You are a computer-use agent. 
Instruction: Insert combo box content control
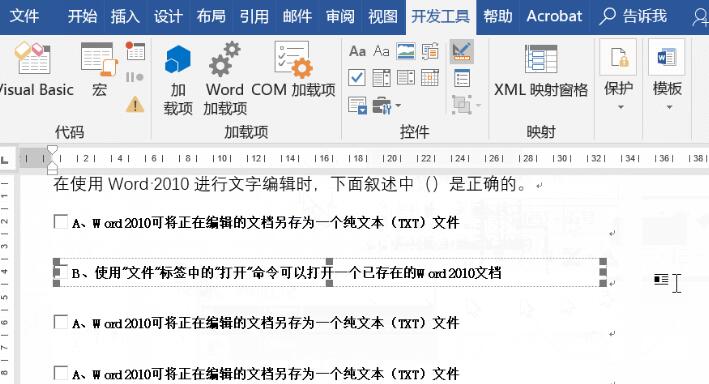pyautogui.click(x=381, y=77)
